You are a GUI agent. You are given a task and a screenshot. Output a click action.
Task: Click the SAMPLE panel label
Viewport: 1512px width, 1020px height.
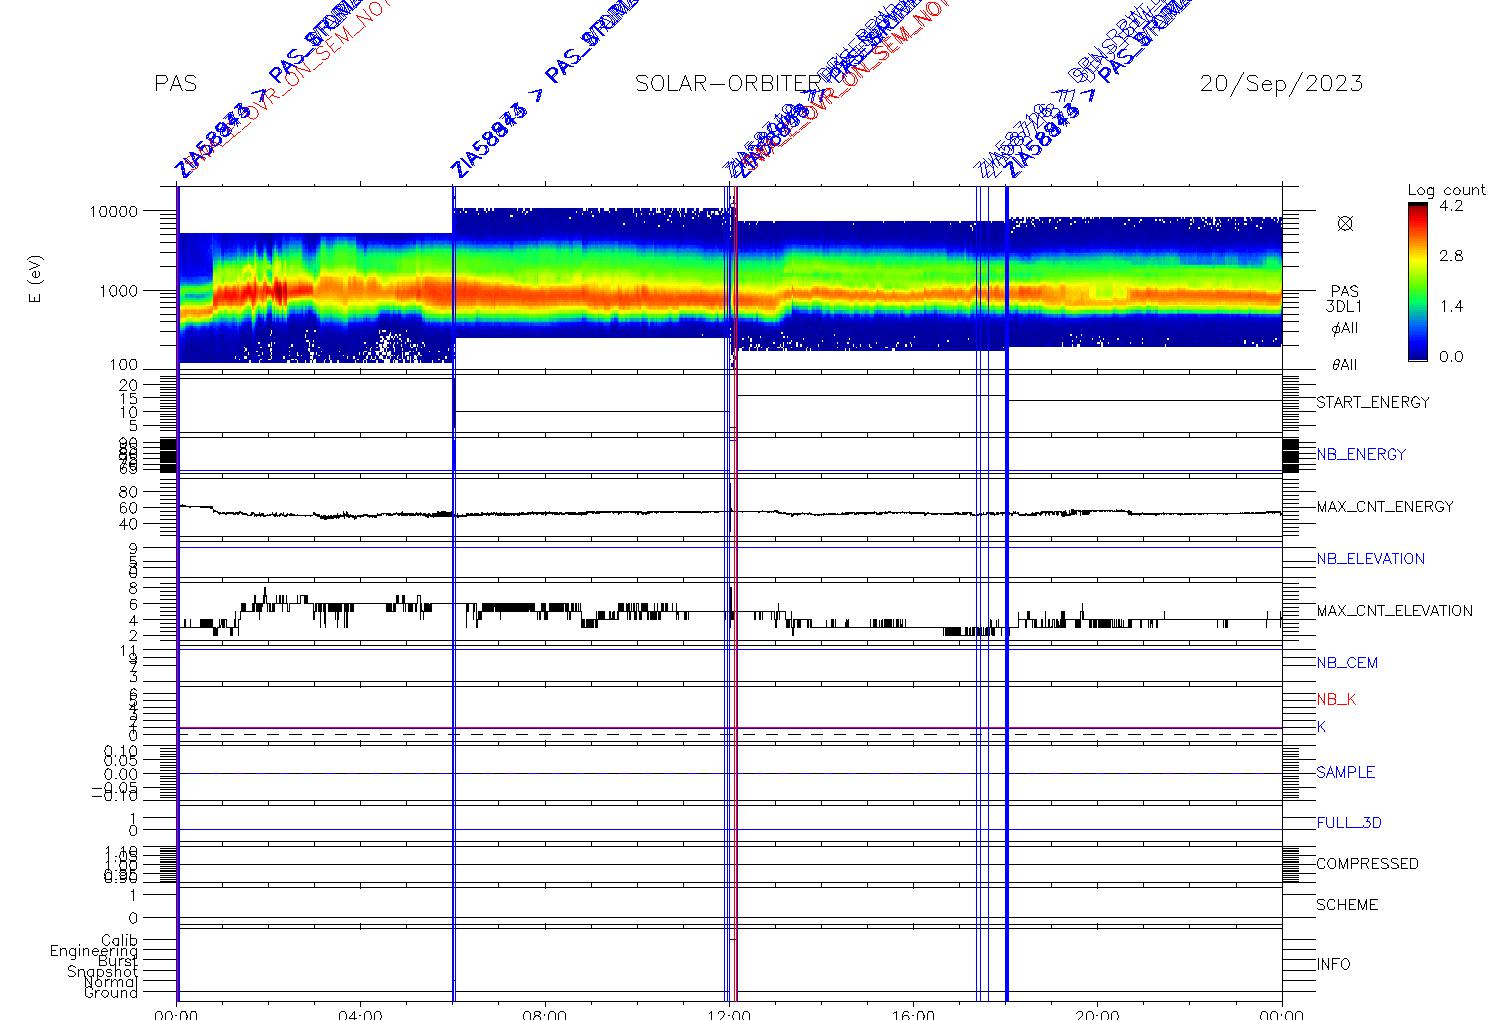point(1345,772)
